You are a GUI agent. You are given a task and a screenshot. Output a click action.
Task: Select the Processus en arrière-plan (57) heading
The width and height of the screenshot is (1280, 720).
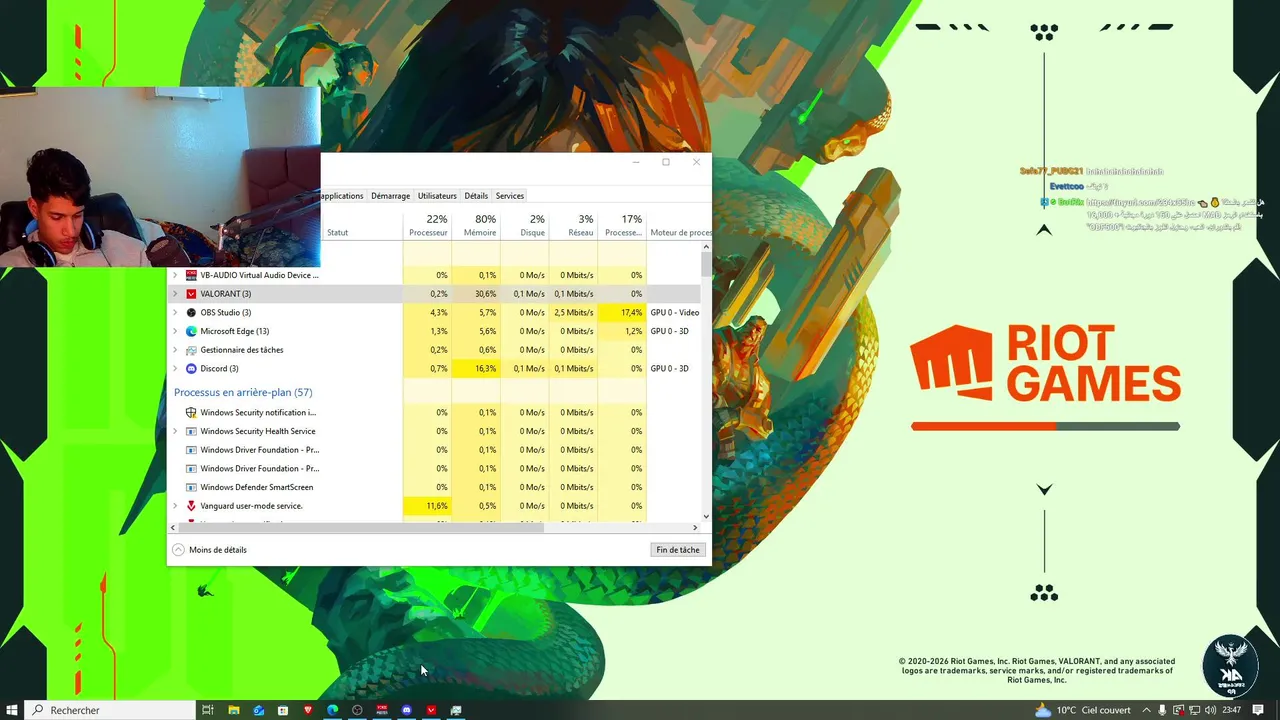243,392
